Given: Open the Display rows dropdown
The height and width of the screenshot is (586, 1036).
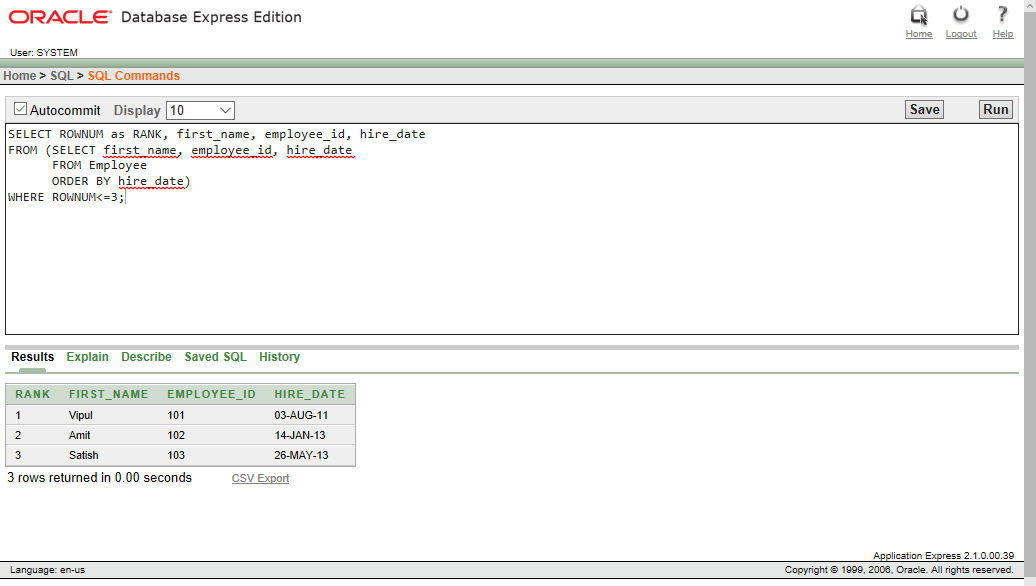Looking at the screenshot, I should pos(200,110).
